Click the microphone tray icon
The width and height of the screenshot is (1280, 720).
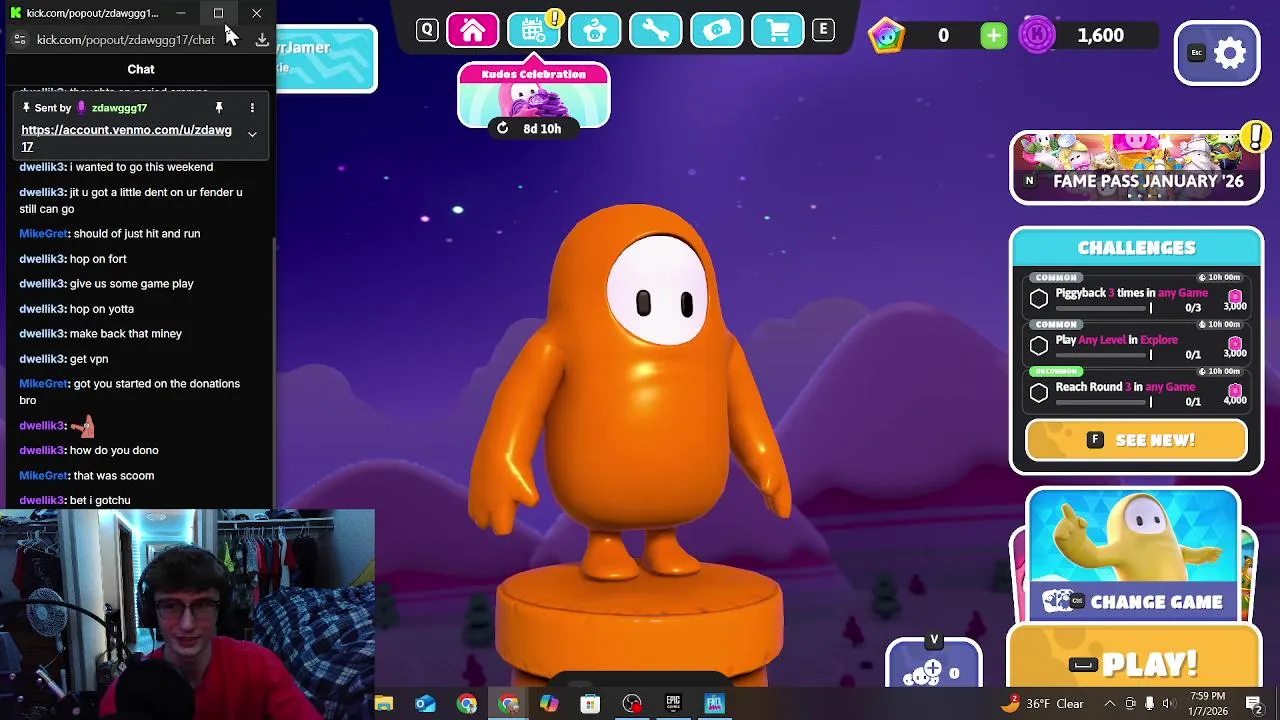[1149, 704]
